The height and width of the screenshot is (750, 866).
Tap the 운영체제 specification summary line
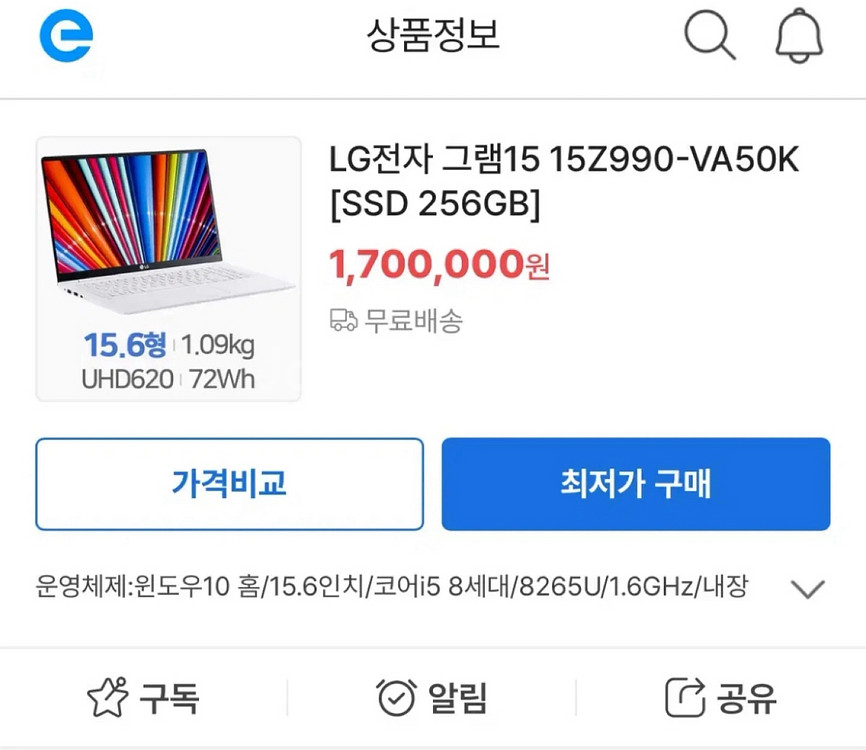point(392,587)
